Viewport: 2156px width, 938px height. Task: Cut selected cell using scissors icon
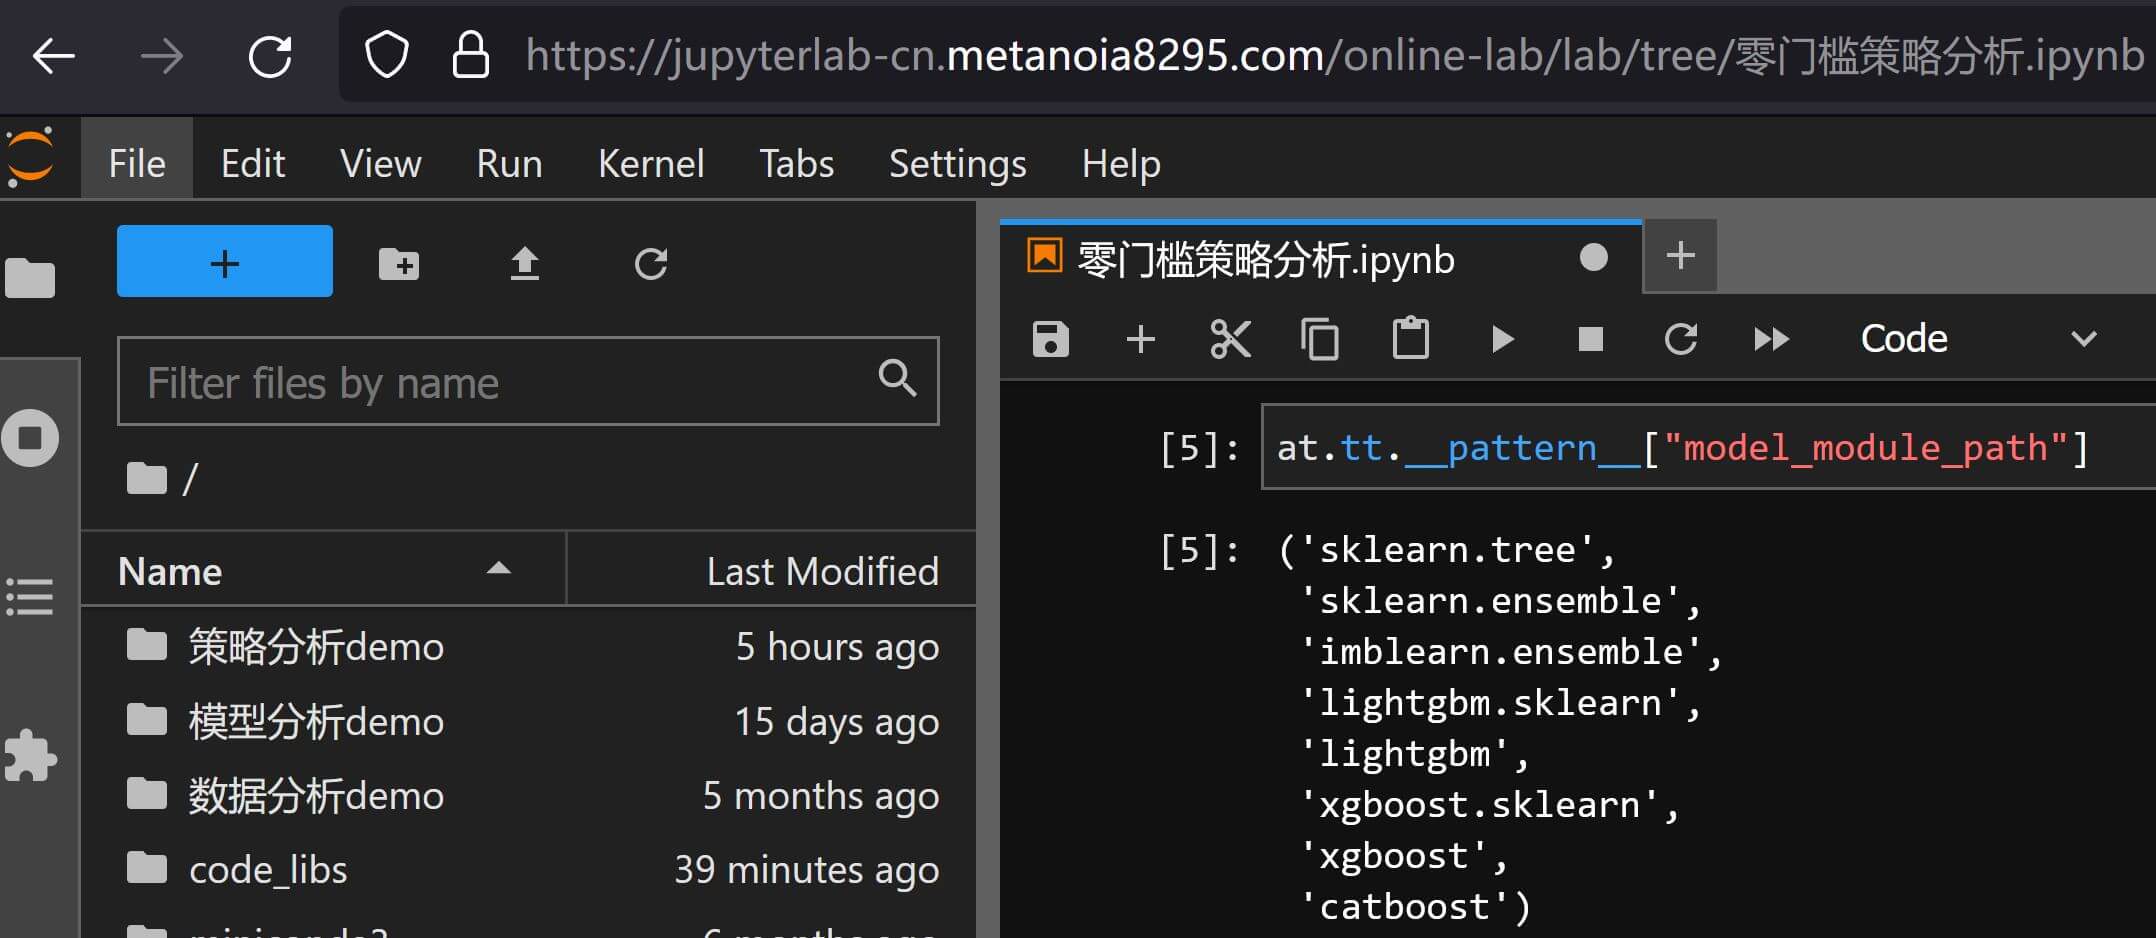coord(1230,339)
